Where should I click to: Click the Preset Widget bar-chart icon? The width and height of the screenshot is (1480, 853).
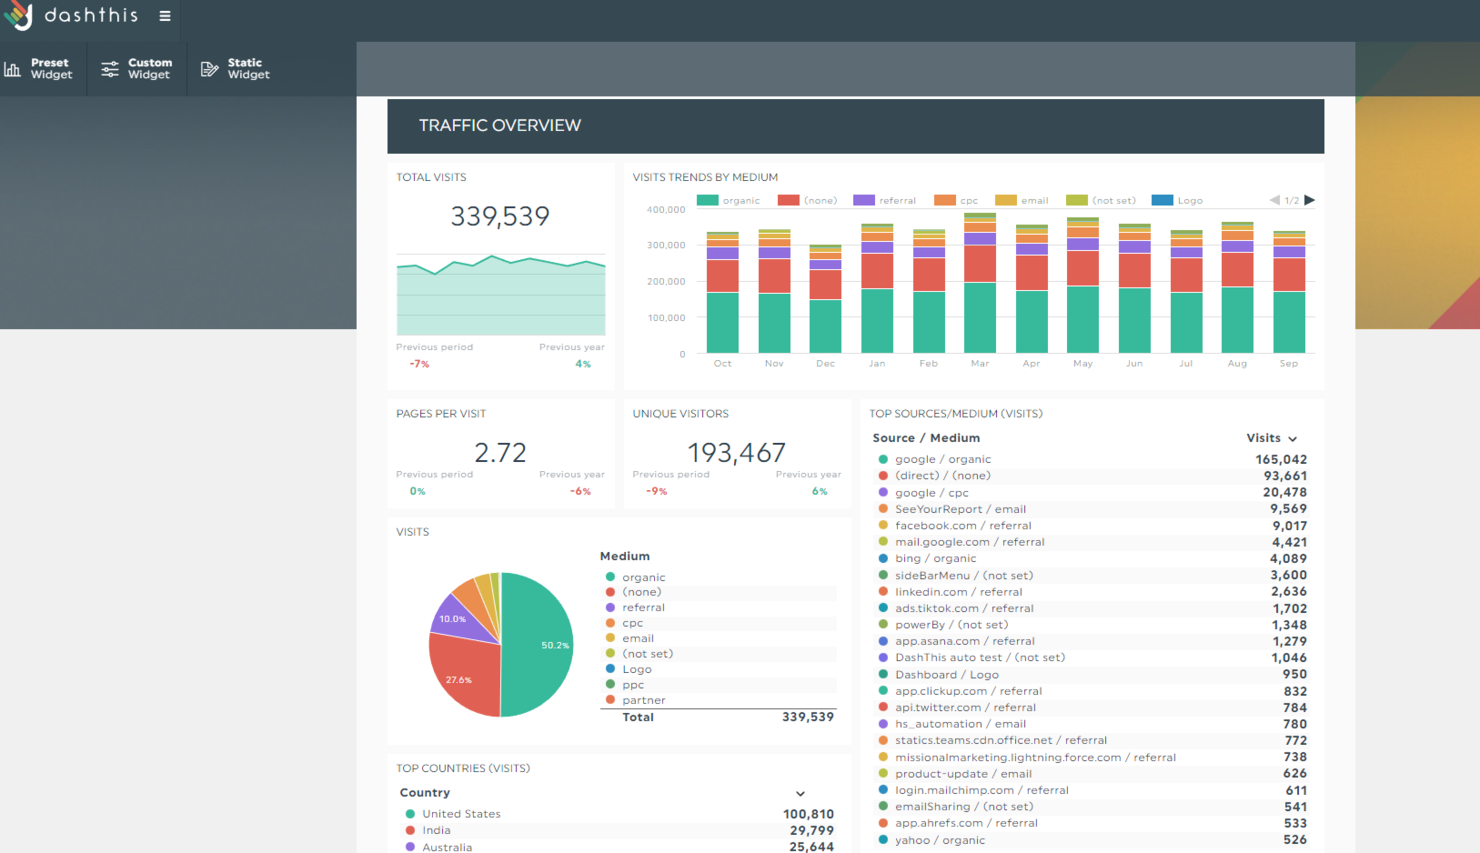(x=12, y=69)
